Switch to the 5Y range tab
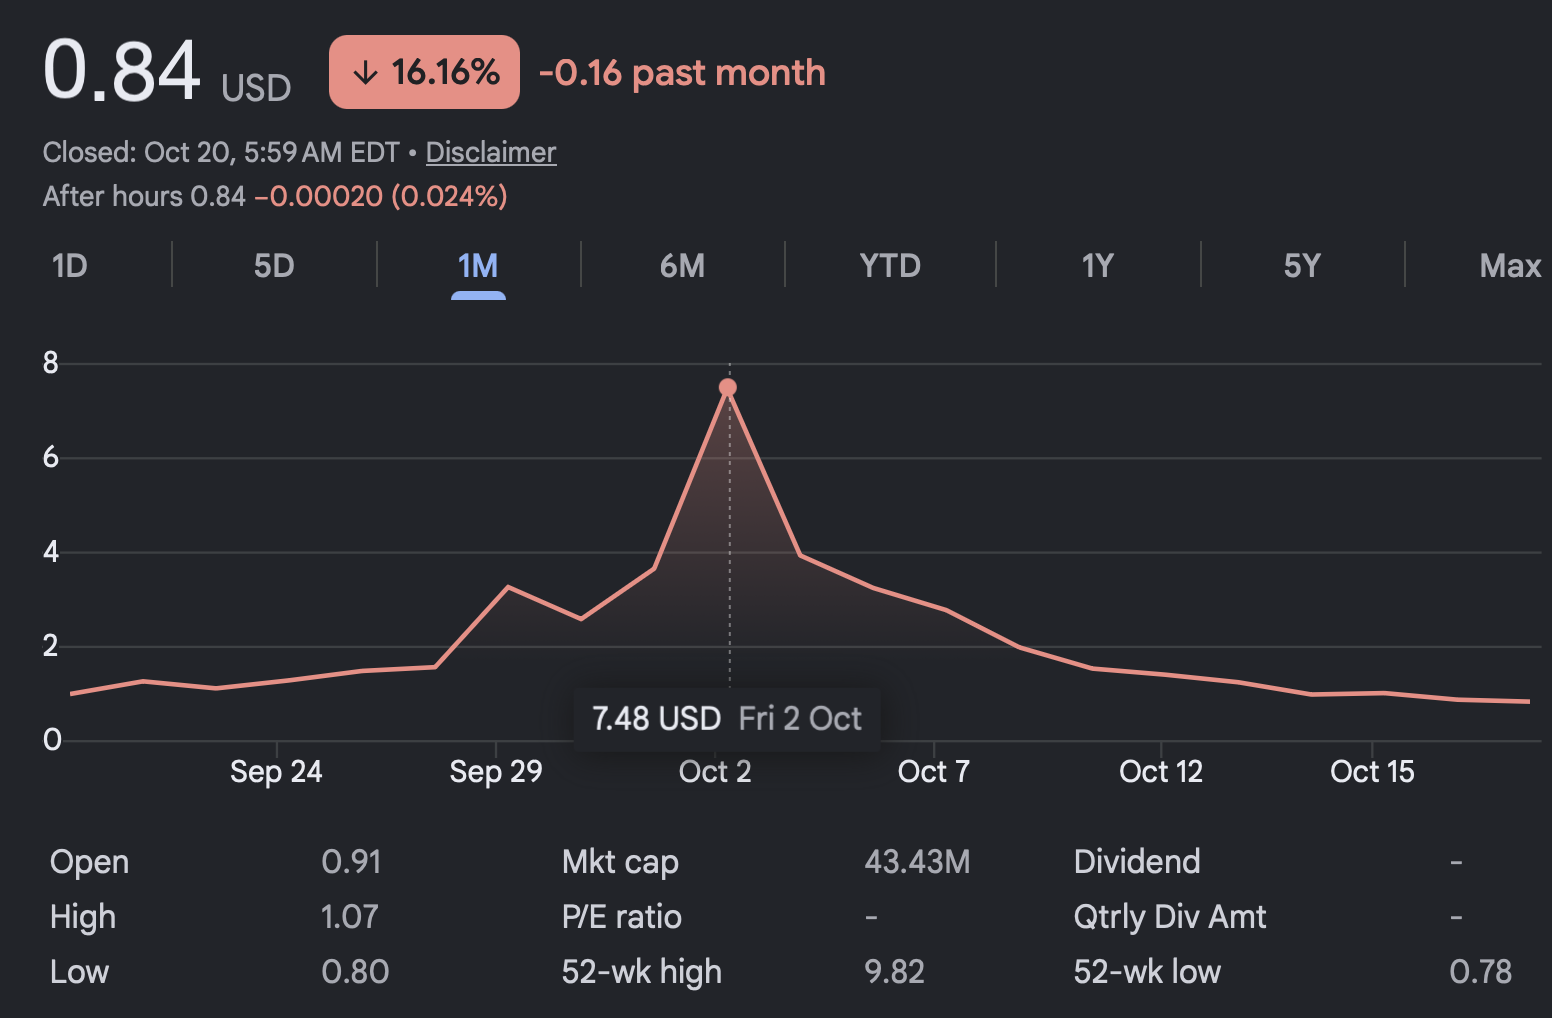Viewport: 1552px width, 1018px height. (x=1302, y=266)
